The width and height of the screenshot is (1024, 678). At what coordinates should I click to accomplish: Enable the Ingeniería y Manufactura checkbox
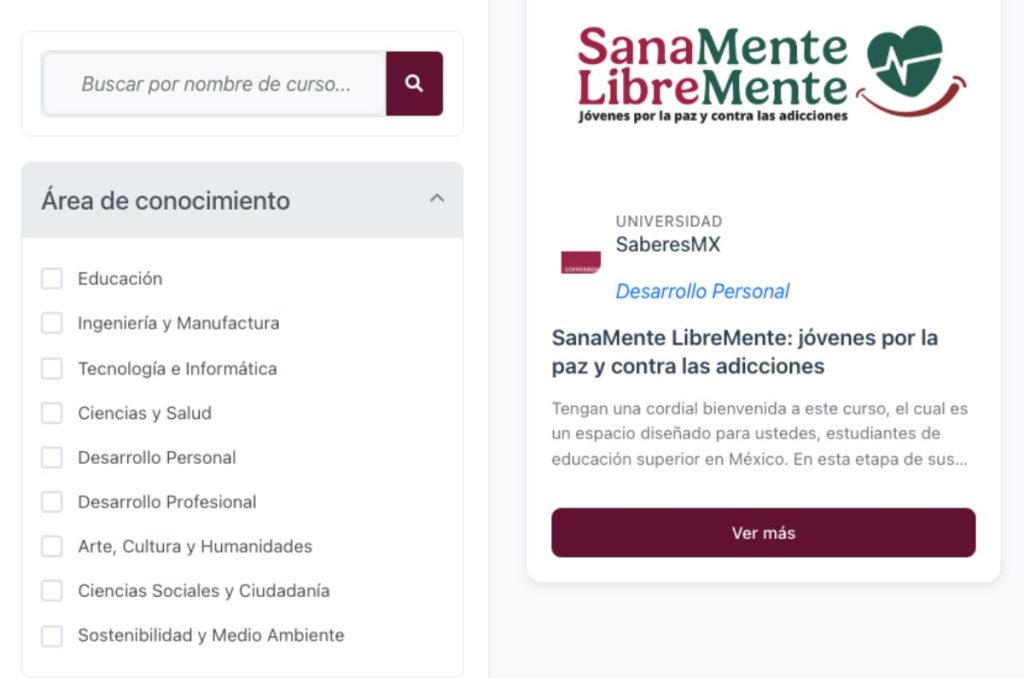click(52, 323)
